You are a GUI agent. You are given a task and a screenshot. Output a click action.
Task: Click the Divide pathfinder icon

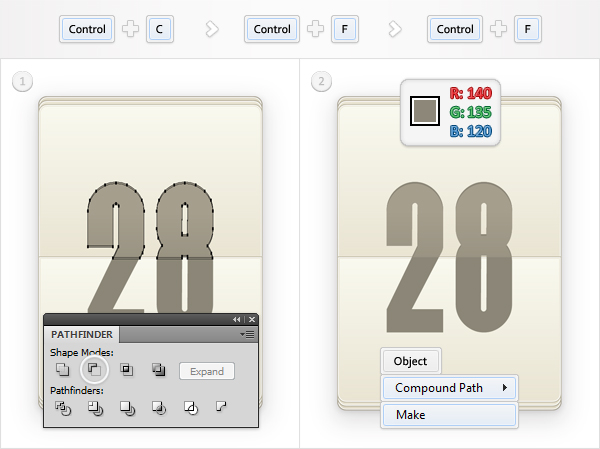coord(63,408)
